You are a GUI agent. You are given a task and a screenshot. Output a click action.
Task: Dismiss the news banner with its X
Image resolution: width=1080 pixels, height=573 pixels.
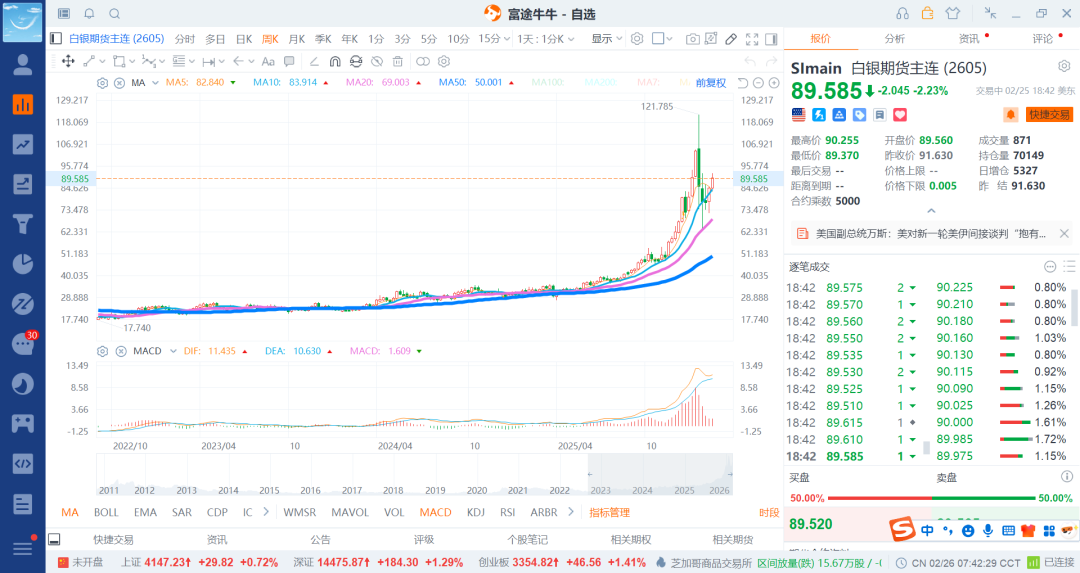[1064, 233]
